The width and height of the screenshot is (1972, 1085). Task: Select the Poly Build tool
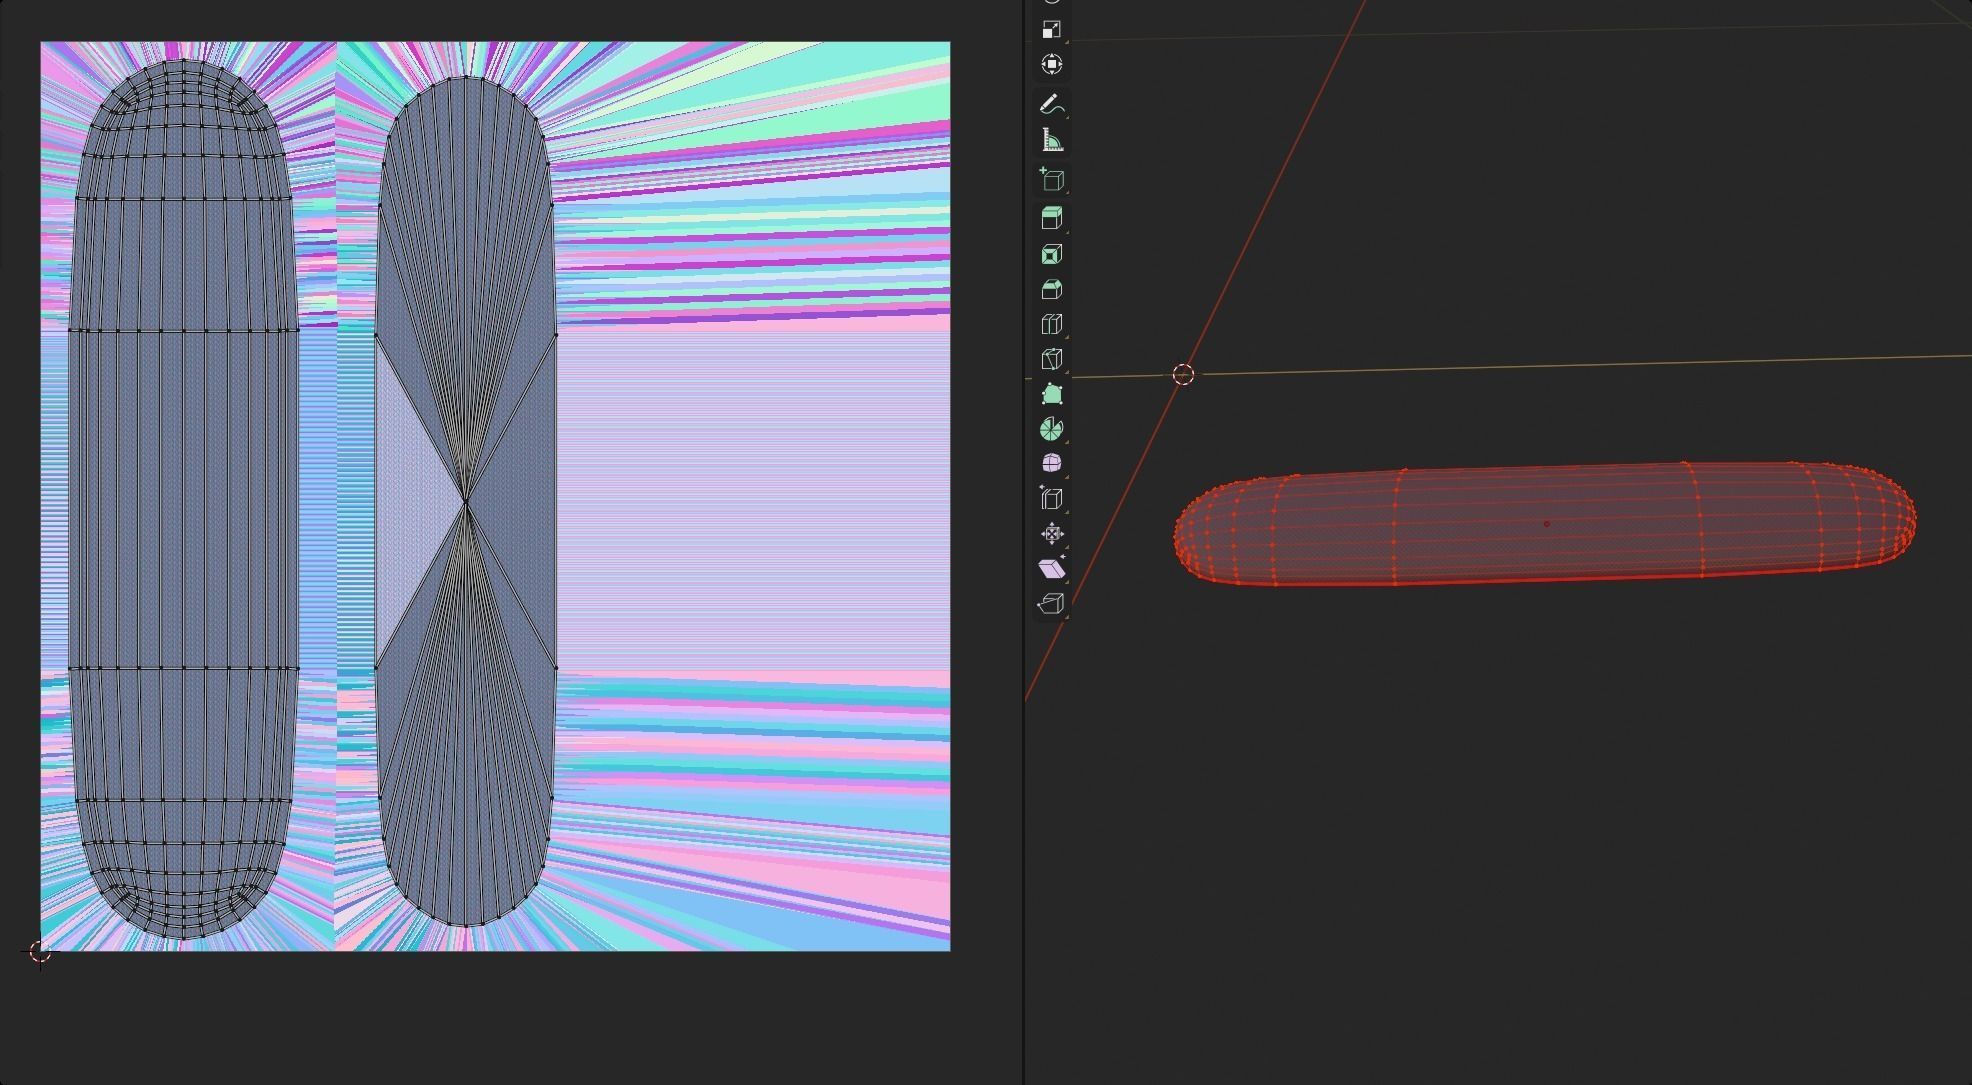click(x=1051, y=394)
